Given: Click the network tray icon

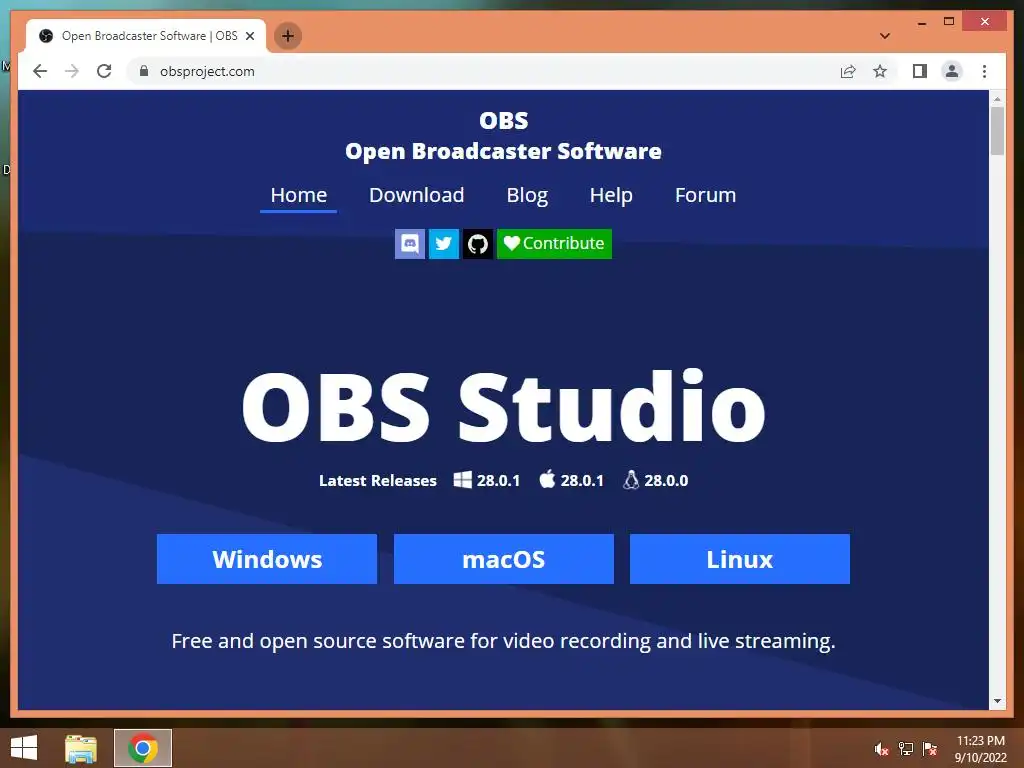Looking at the screenshot, I should (x=906, y=749).
